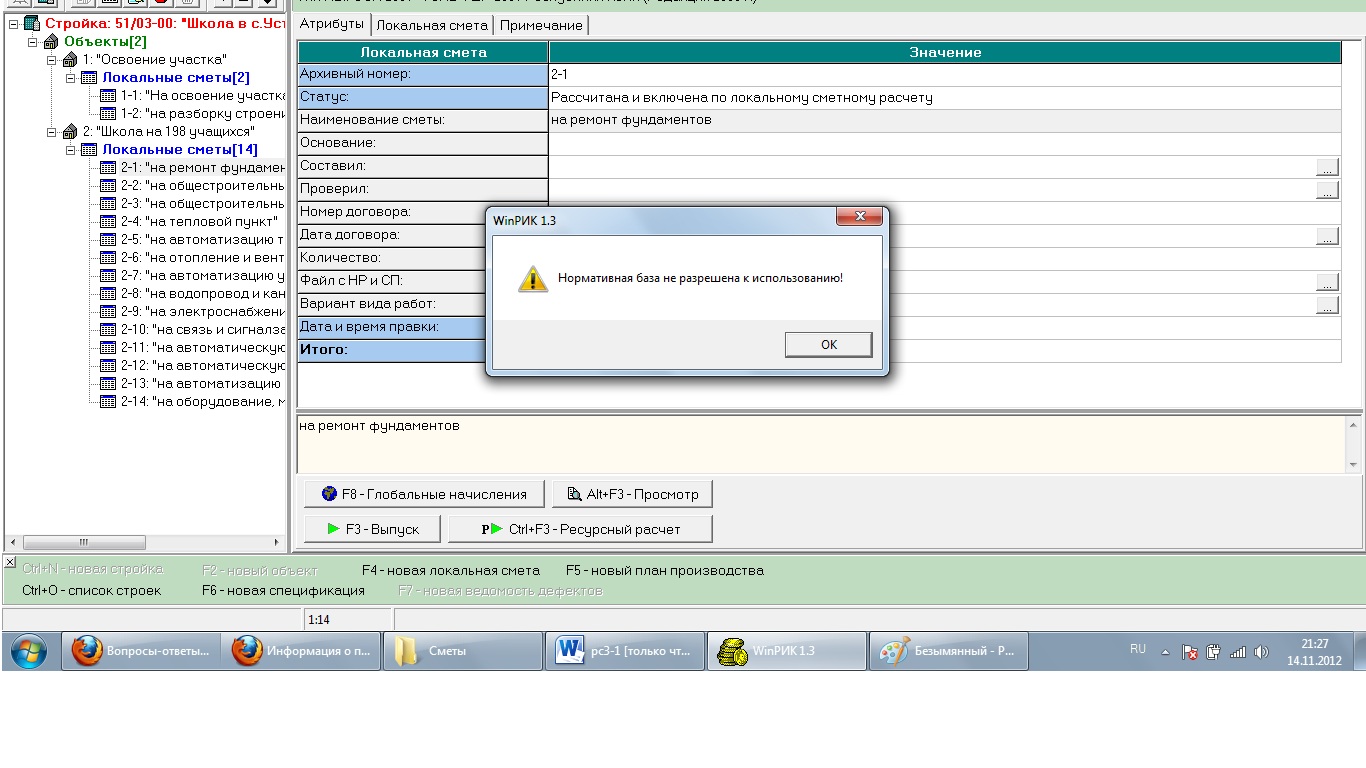Click the house icon of "Освоение участка"
The width and height of the screenshot is (1366, 768).
coord(70,59)
